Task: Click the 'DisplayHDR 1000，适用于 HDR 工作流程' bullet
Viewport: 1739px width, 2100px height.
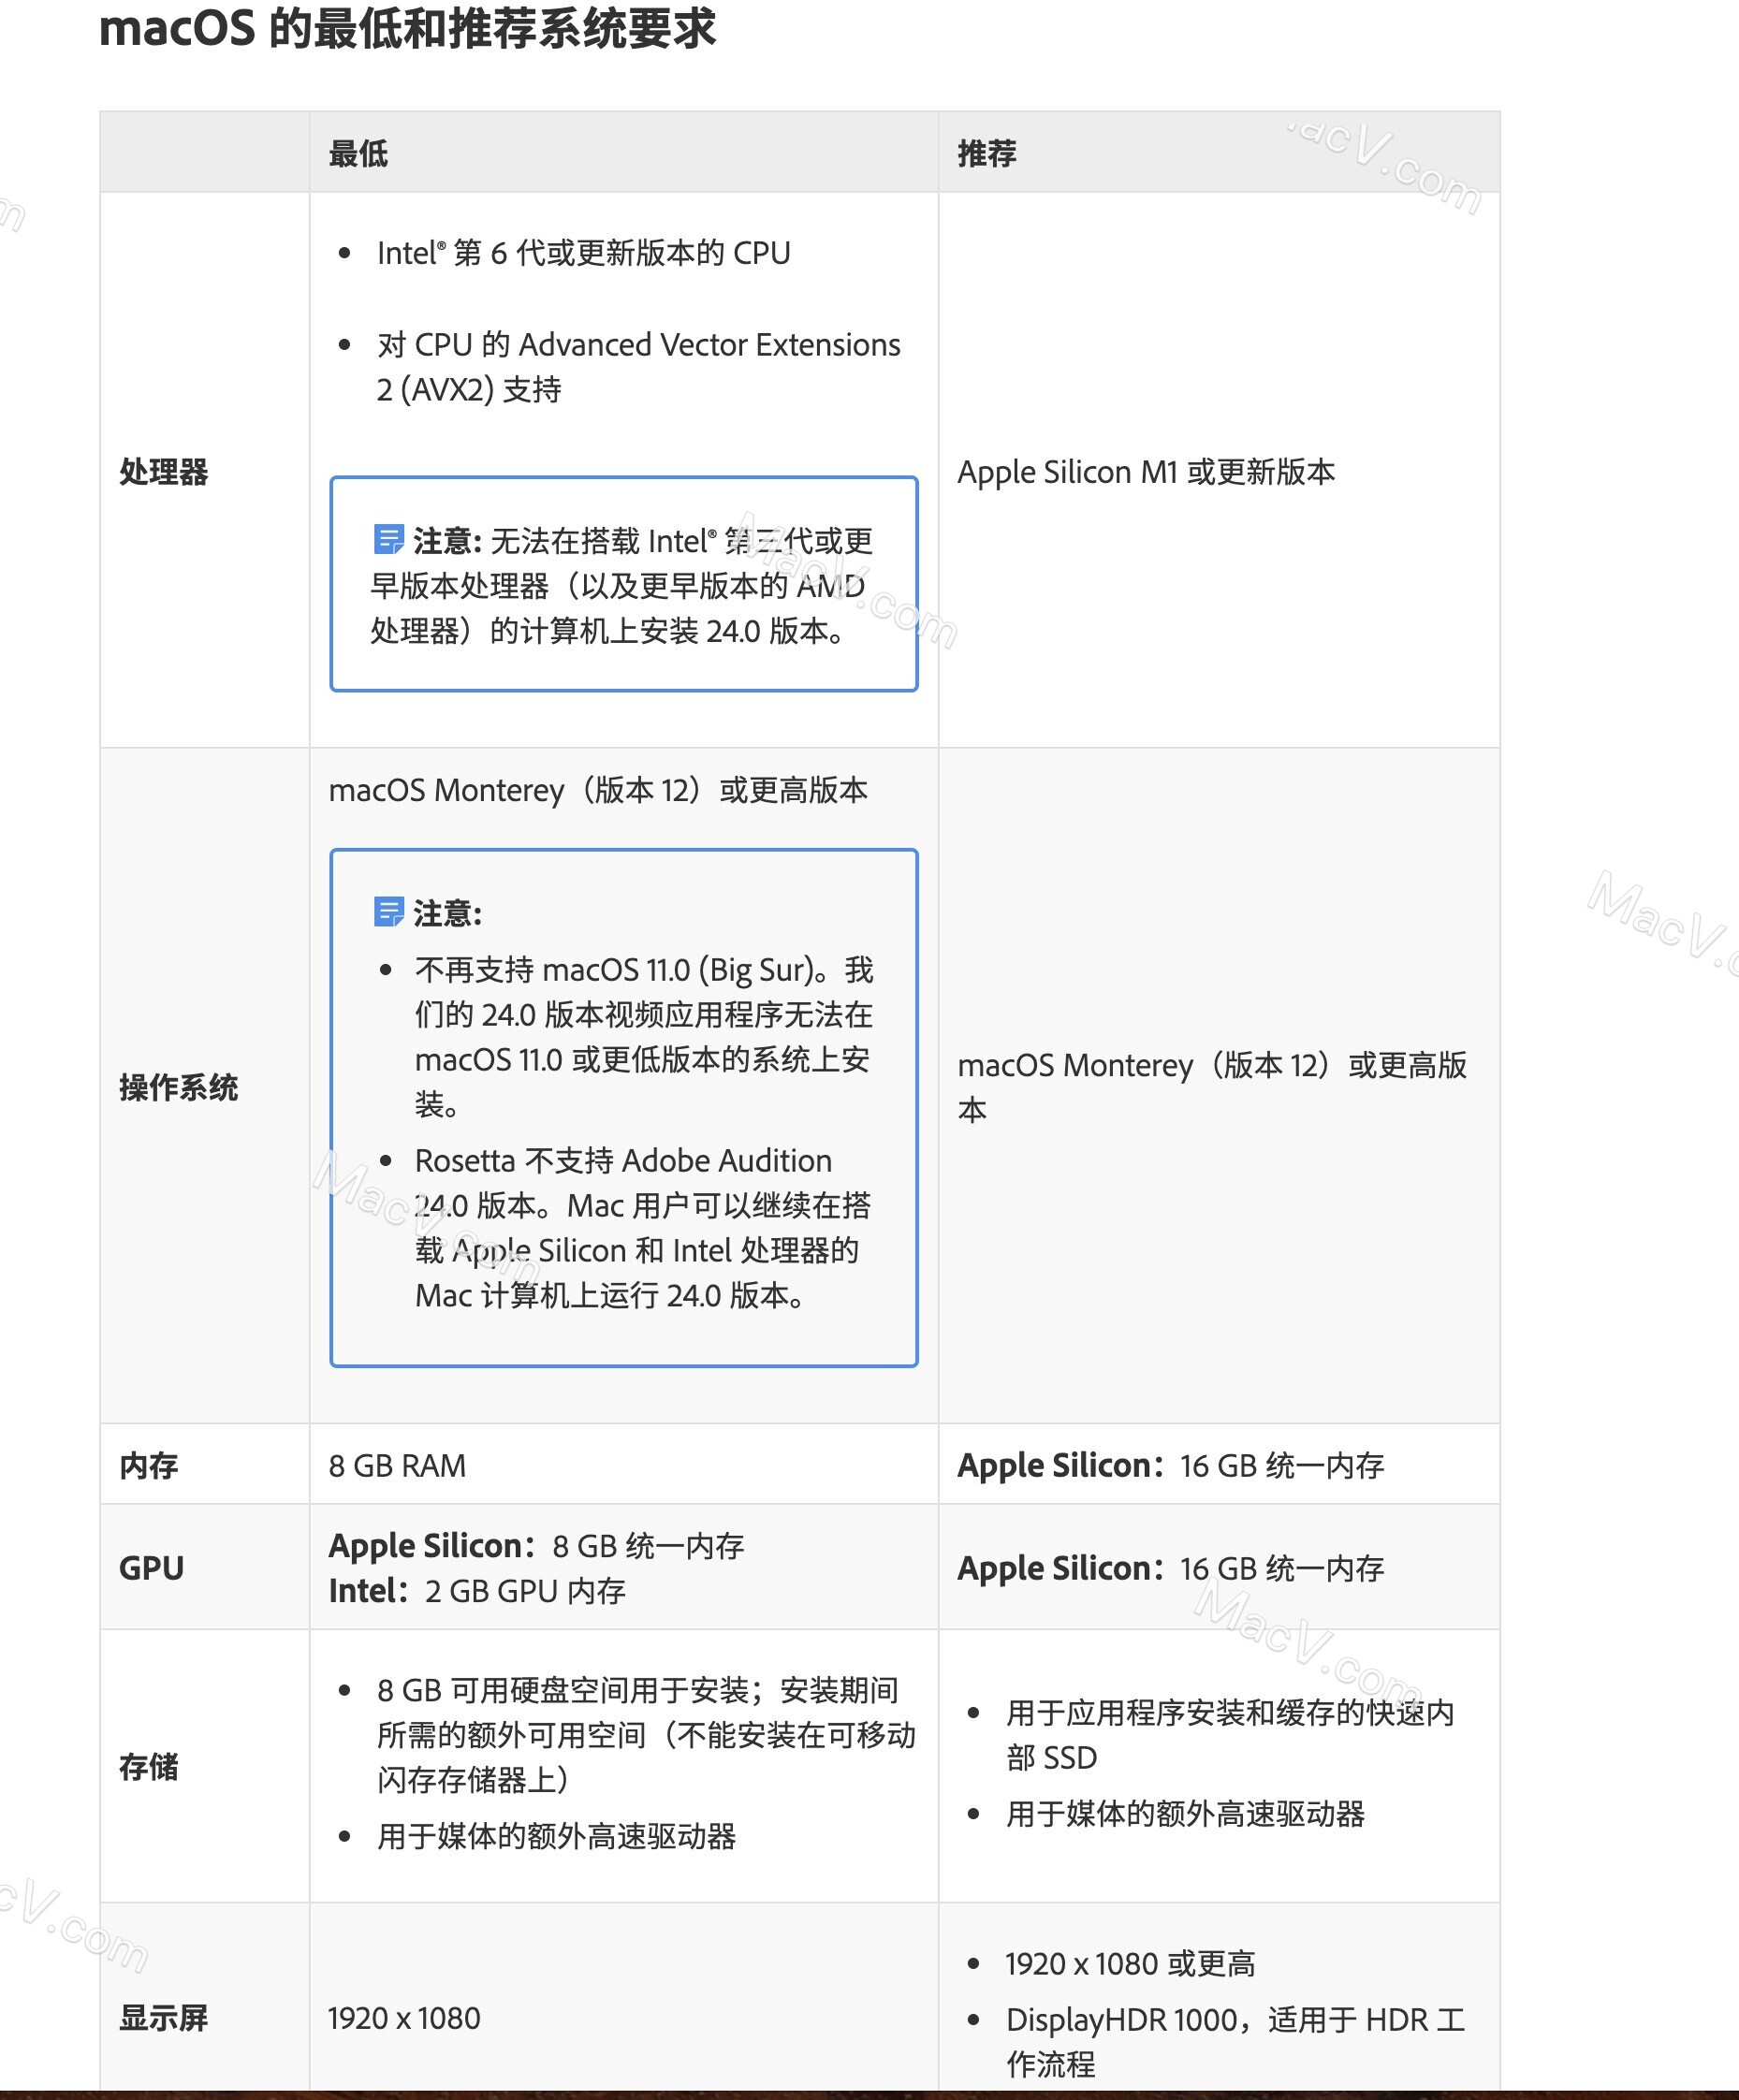Action: point(1235,2041)
